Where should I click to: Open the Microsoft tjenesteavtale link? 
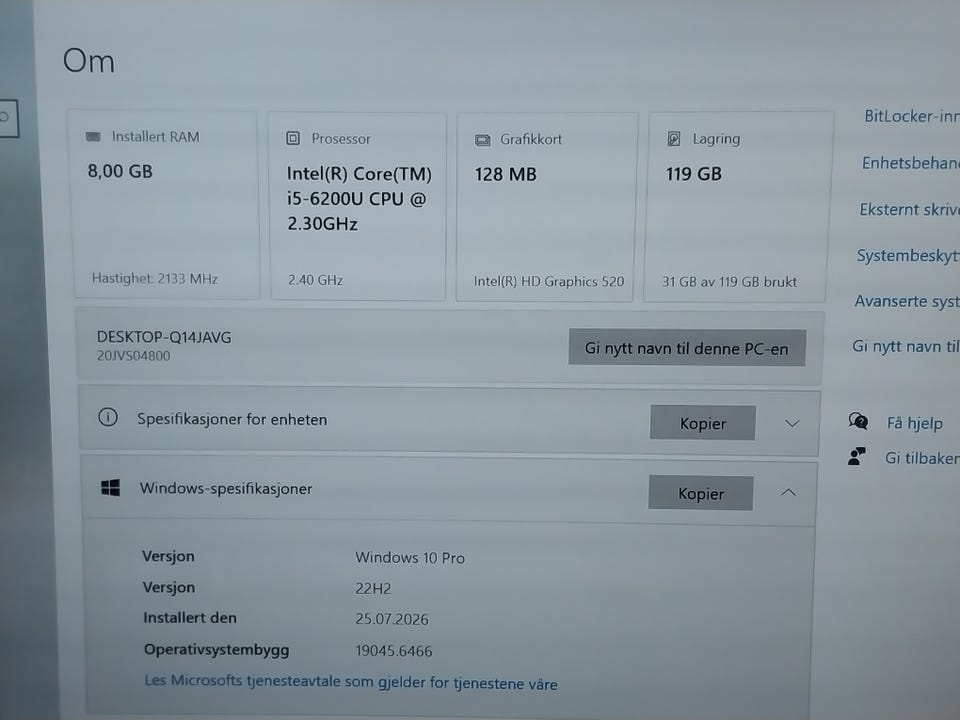(x=351, y=682)
